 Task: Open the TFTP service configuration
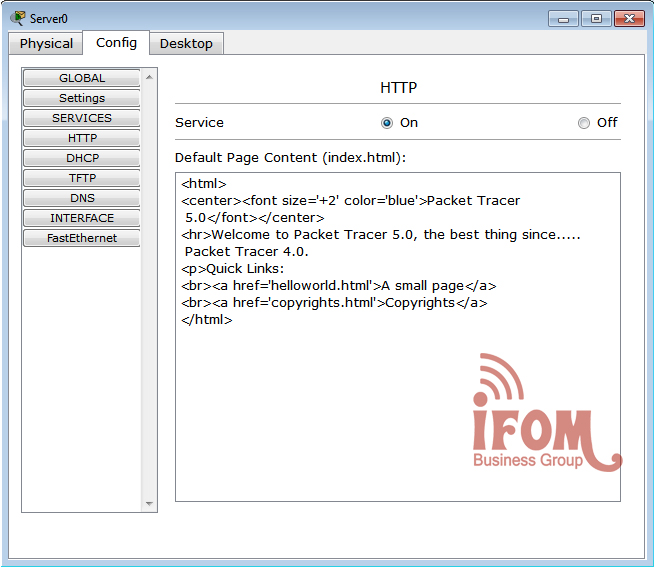[x=82, y=178]
